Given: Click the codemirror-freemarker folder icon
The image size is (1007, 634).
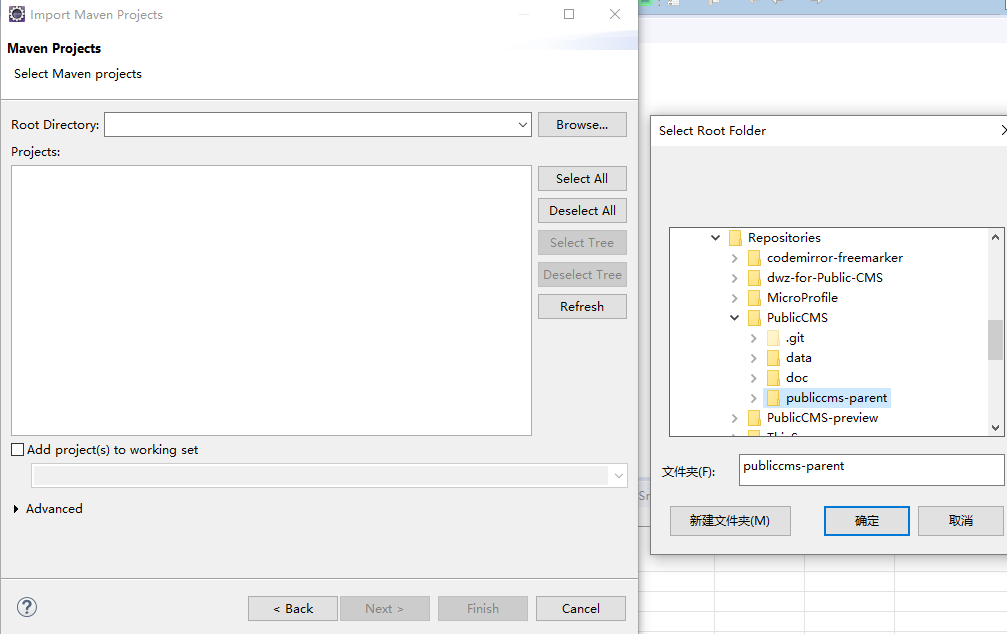Looking at the screenshot, I should pos(754,258).
